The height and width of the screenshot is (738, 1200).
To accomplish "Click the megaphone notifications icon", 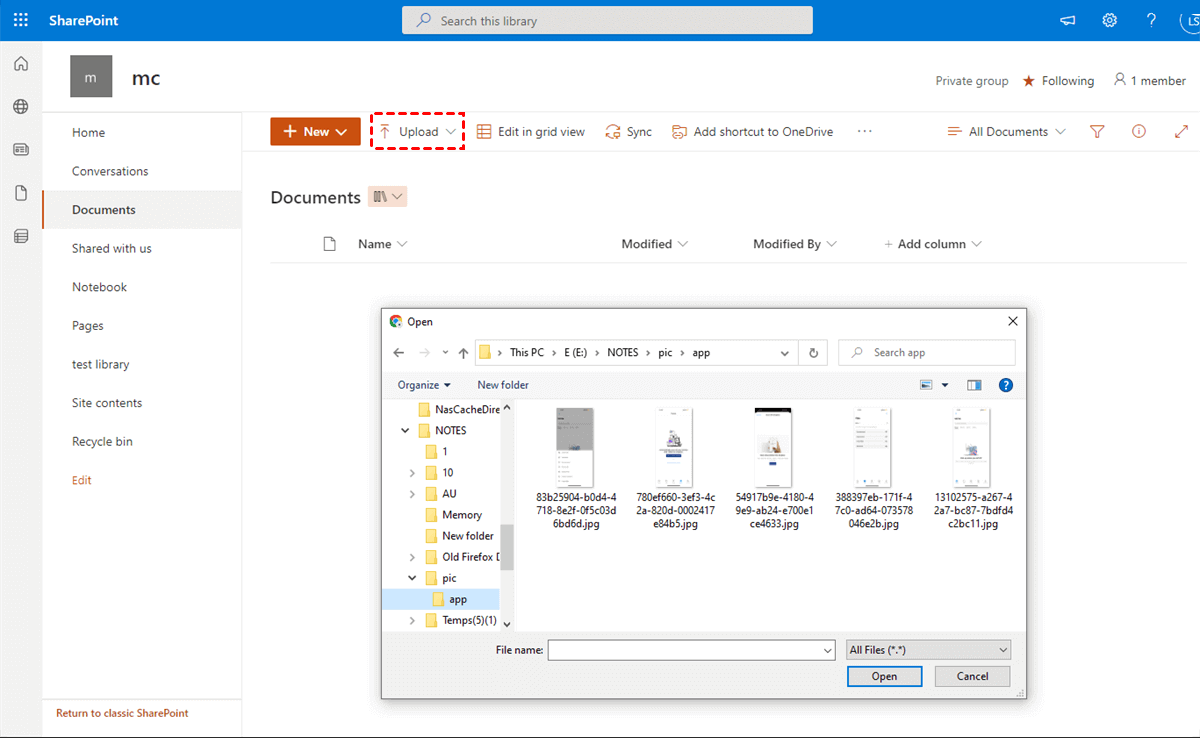I will click(x=1068, y=20).
